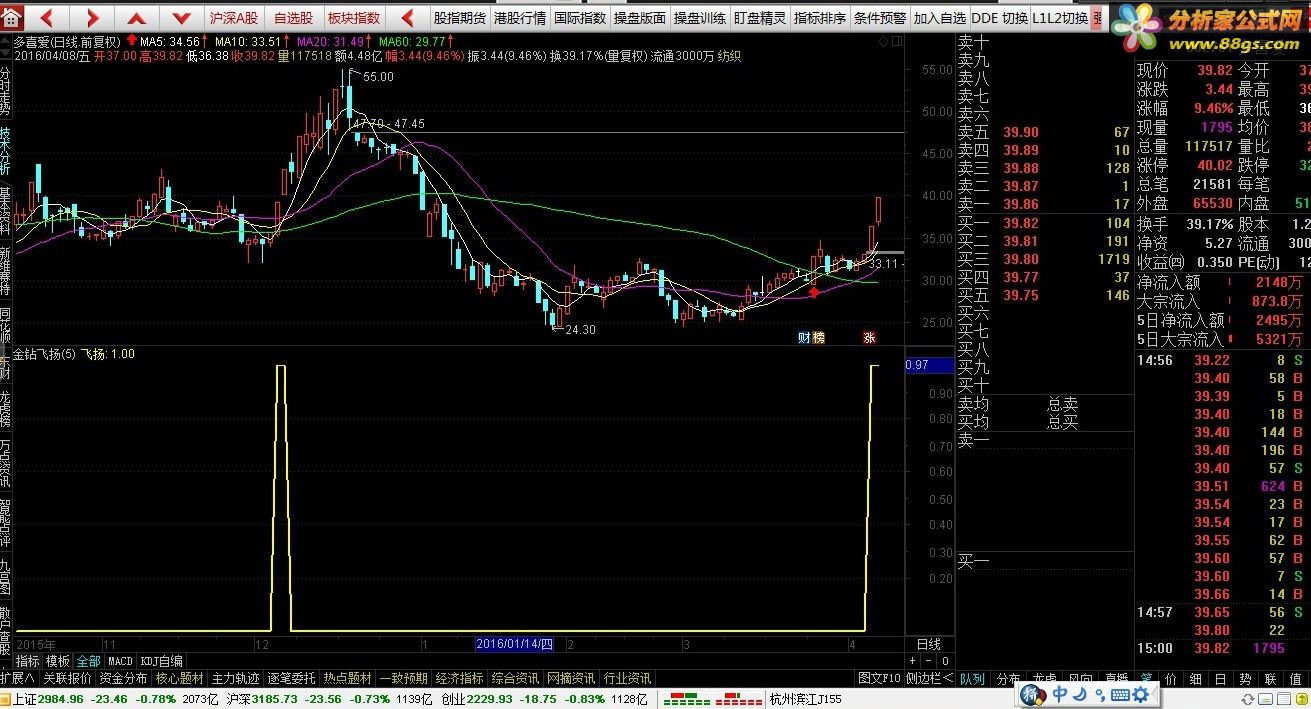Open the 资金分布 bottom tab
The width and height of the screenshot is (1311, 709).
(x=123, y=678)
